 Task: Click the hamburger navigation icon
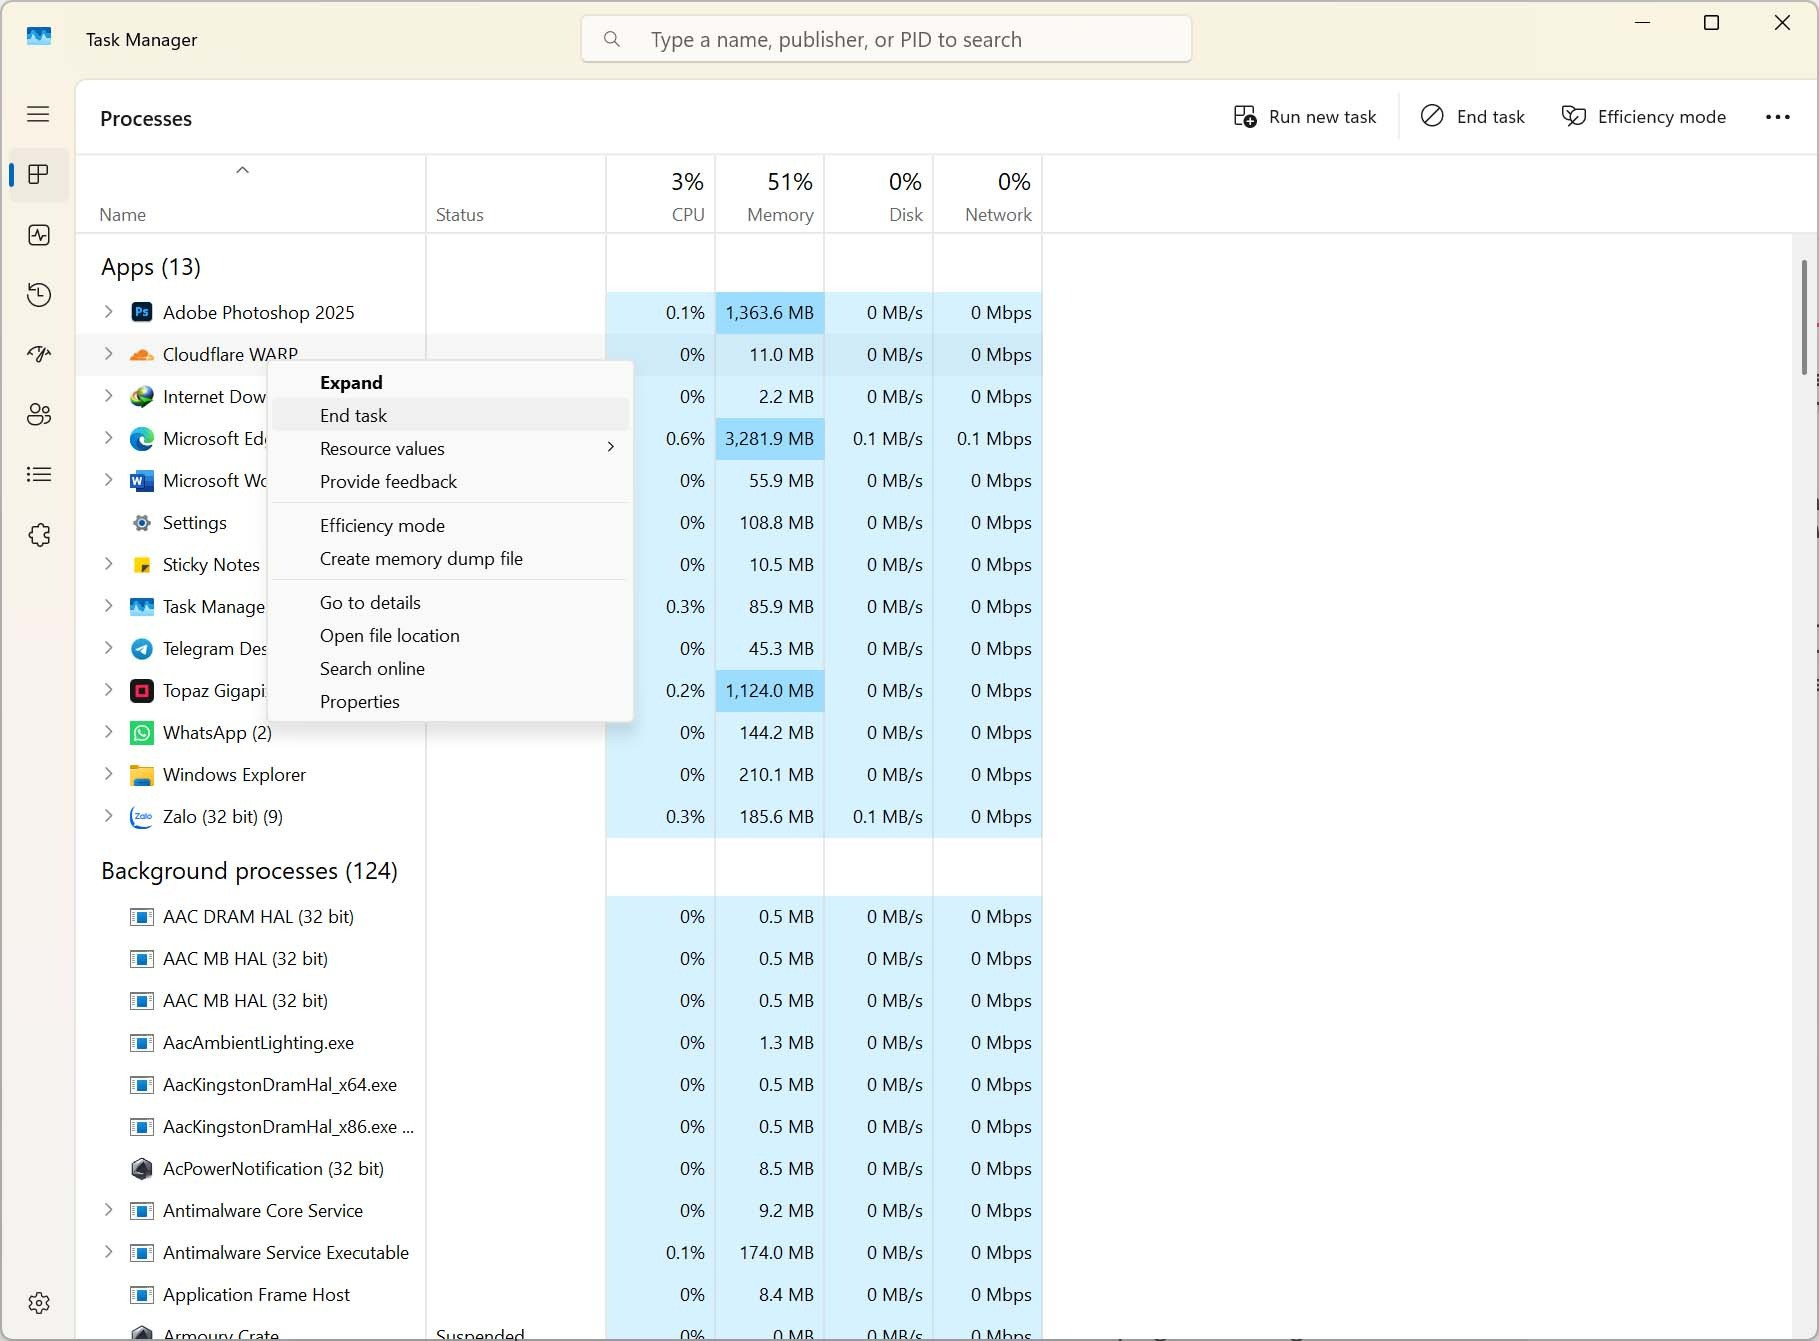[x=38, y=114]
